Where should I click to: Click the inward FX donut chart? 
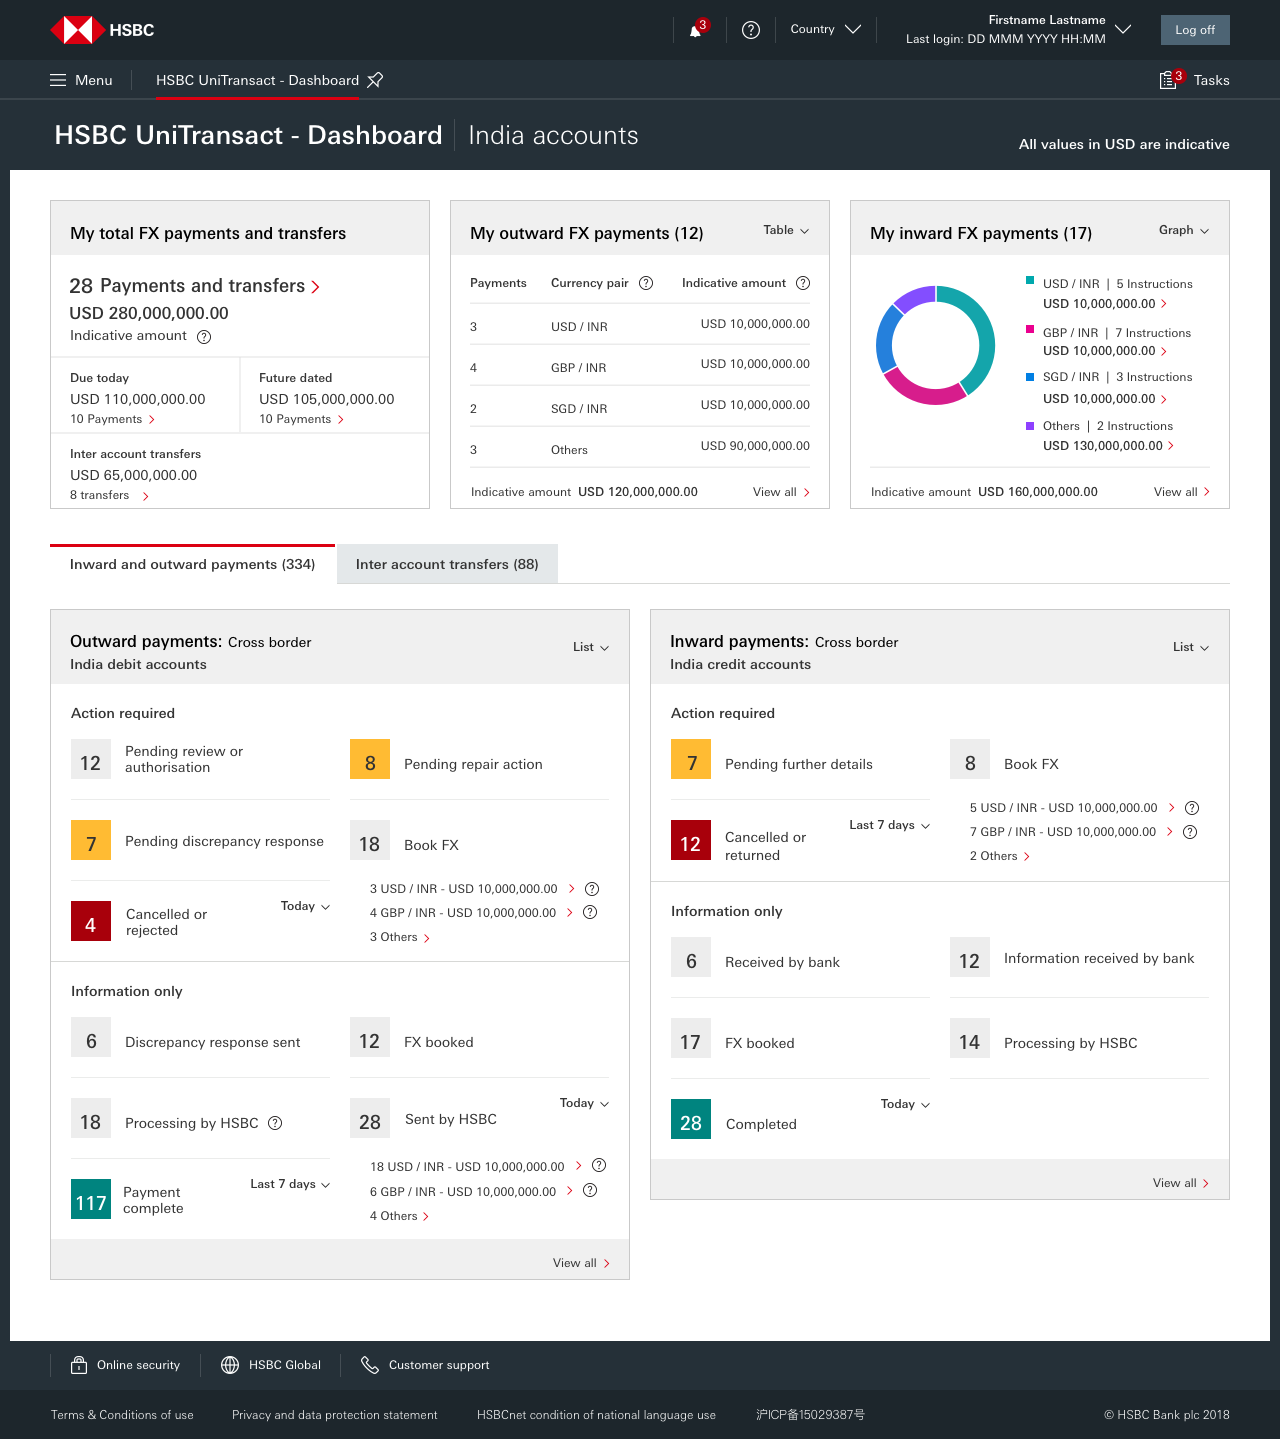(935, 345)
